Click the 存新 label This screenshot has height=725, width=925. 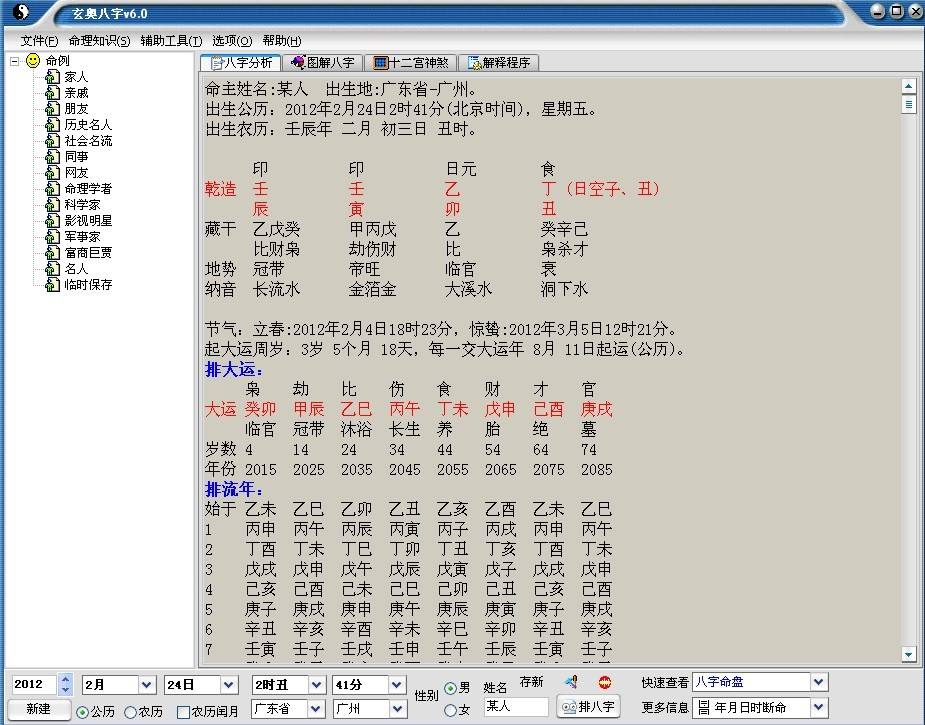coord(531,682)
